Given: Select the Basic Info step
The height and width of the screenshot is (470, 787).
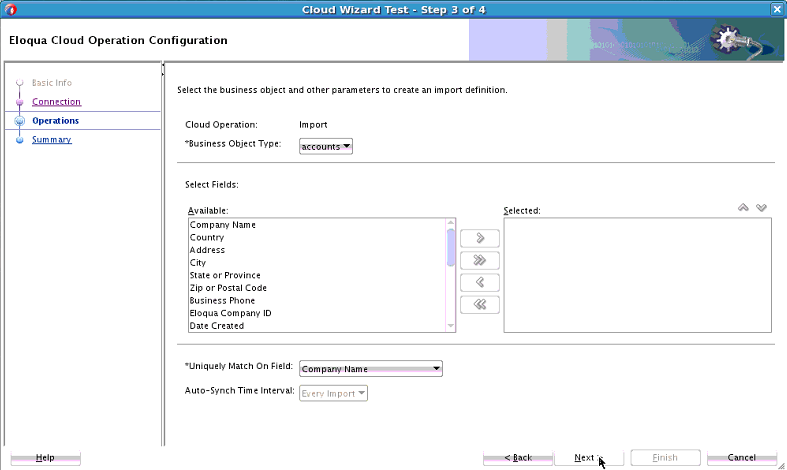Looking at the screenshot, I should pyautogui.click(x=52, y=82).
